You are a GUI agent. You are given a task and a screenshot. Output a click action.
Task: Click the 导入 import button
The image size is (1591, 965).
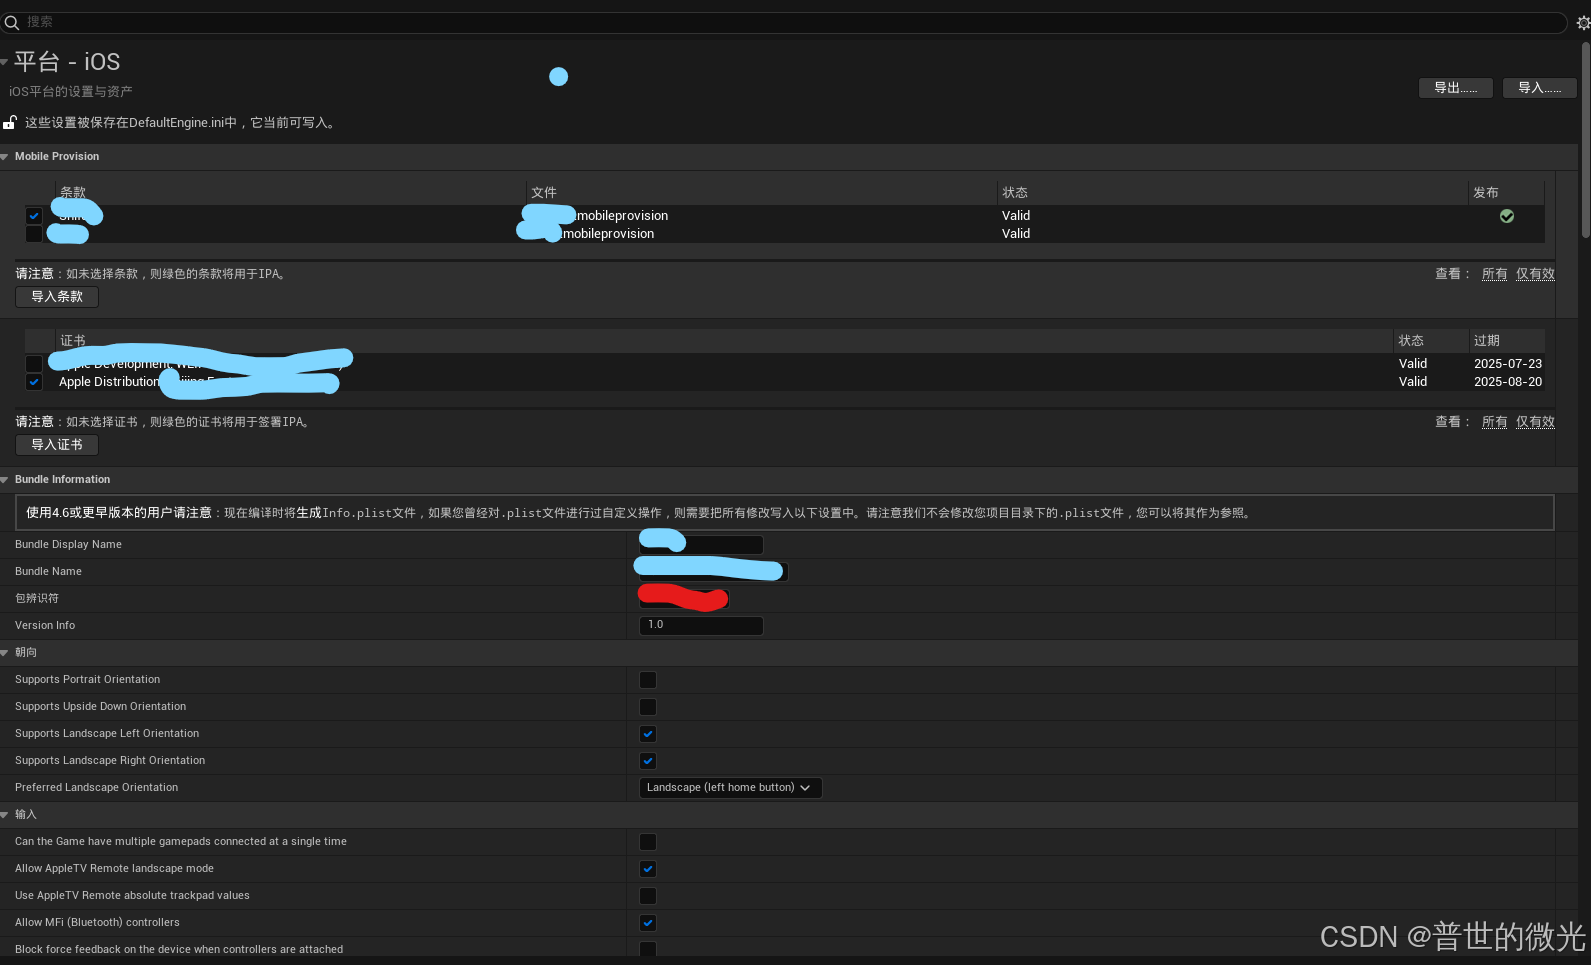coord(1540,88)
